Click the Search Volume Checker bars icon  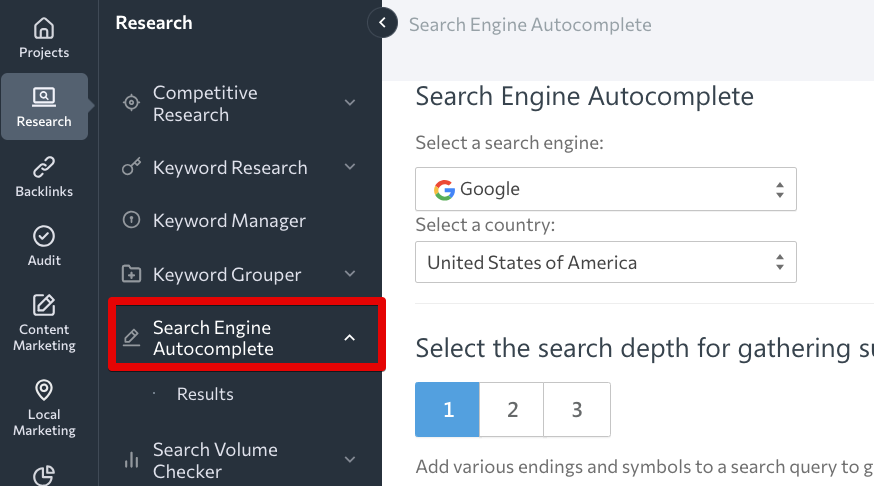click(132, 460)
